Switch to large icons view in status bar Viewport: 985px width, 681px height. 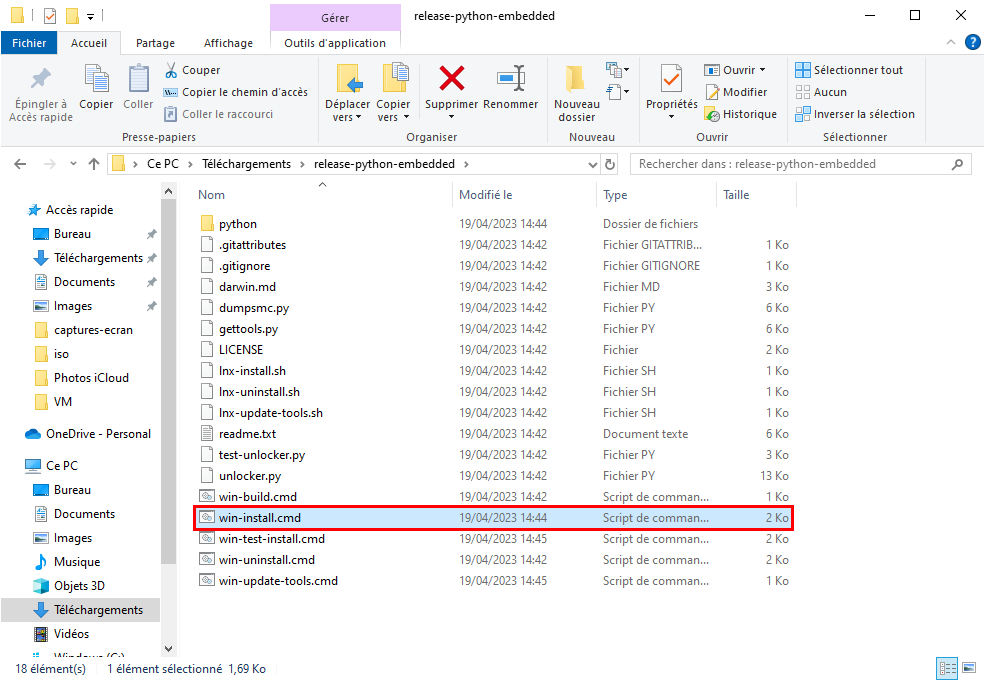pyautogui.click(x=969, y=668)
